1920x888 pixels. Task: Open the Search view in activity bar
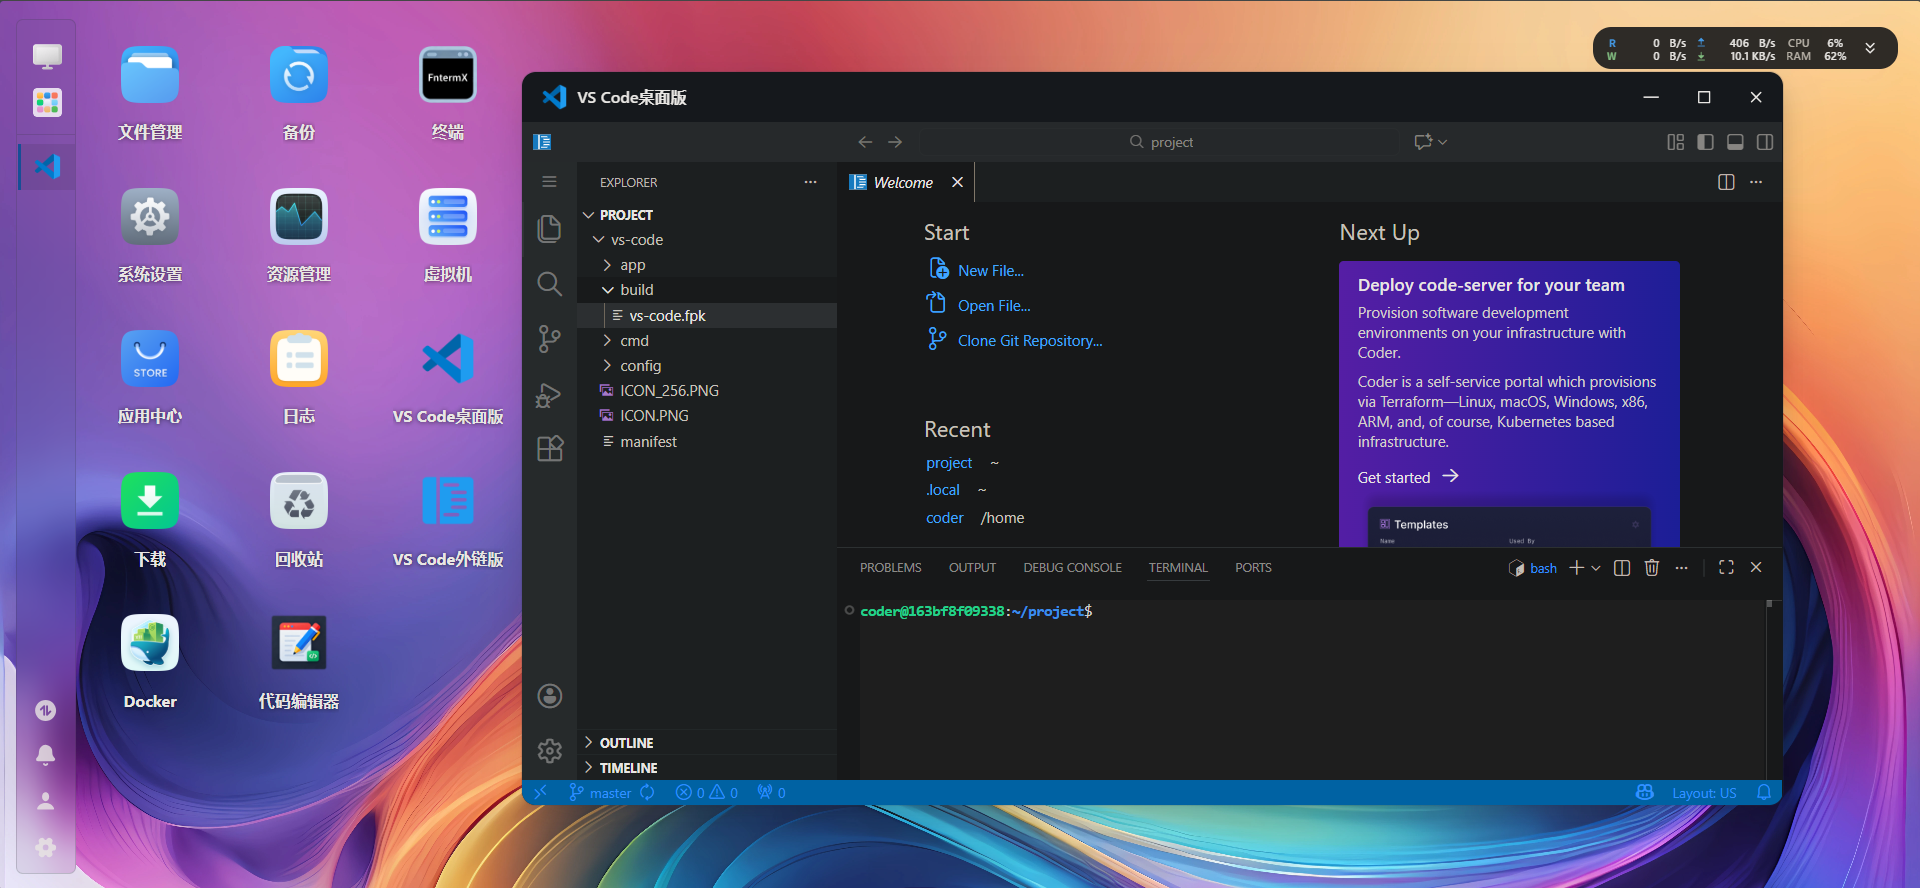tap(549, 284)
